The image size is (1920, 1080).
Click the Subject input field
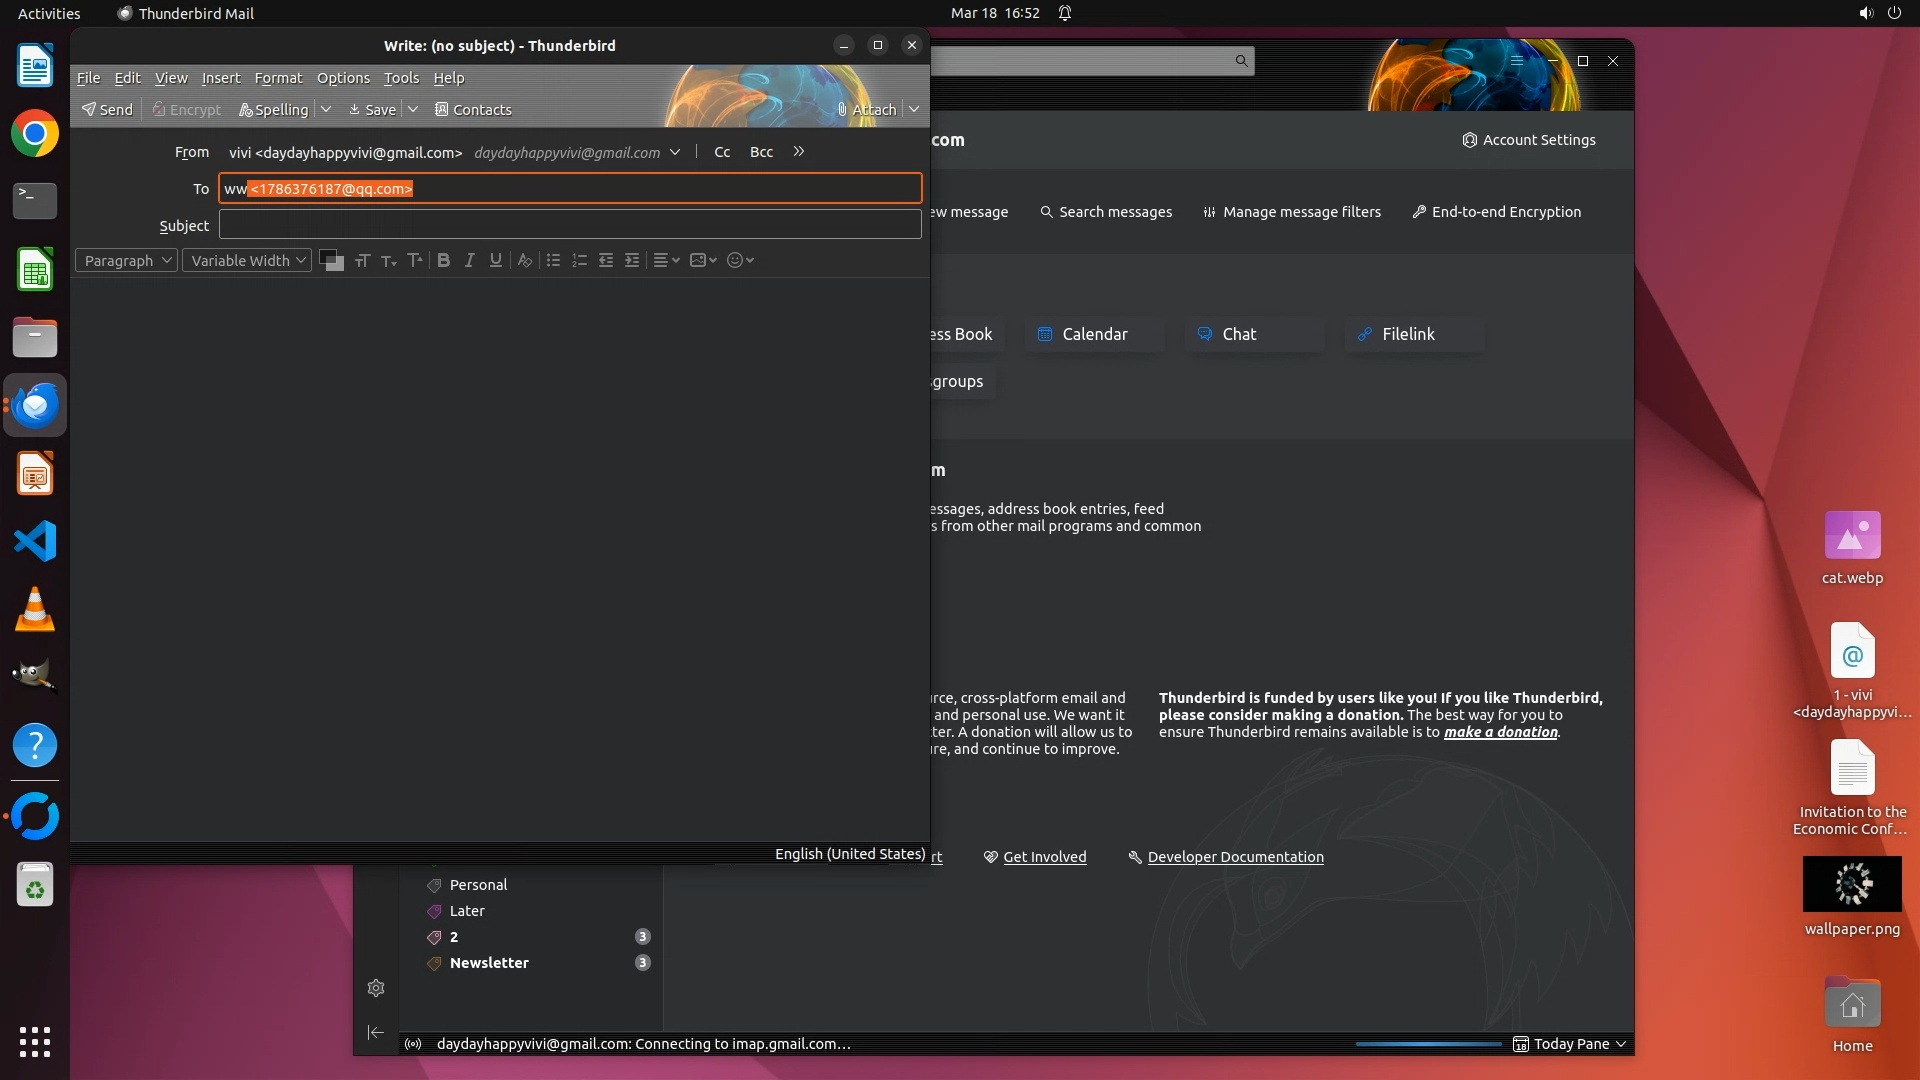(x=570, y=225)
